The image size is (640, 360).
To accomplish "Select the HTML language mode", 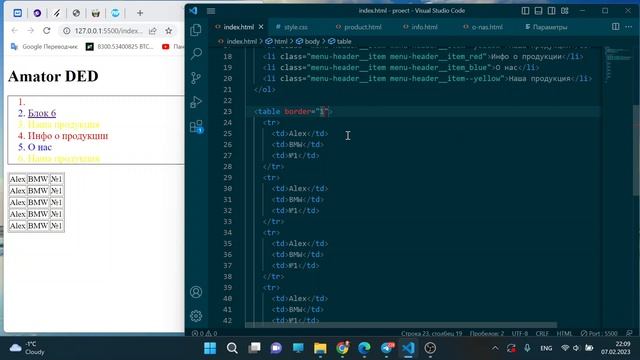I will pyautogui.click(x=564, y=333).
